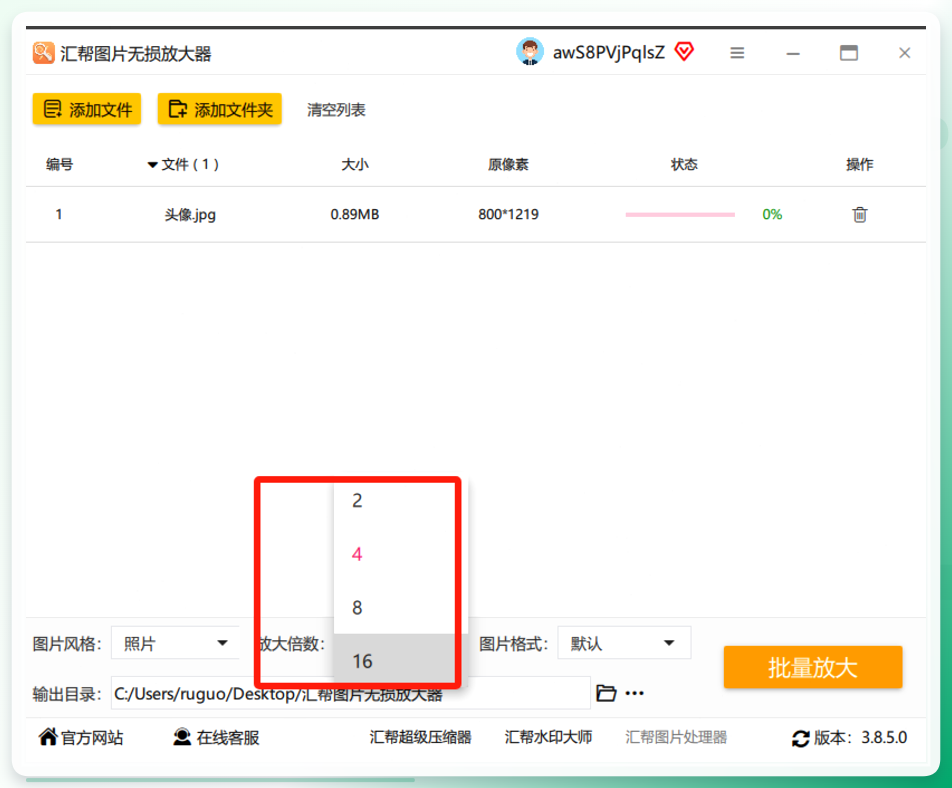Click the 原像素 column header
Viewport: 952px width, 788px height.
pos(508,165)
